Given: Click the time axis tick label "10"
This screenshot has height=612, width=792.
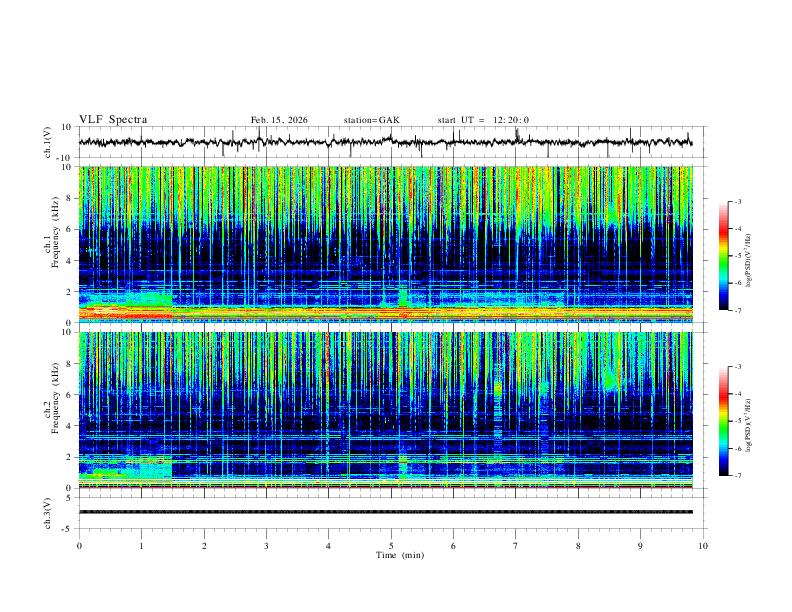Looking at the screenshot, I should pyautogui.click(x=703, y=546).
